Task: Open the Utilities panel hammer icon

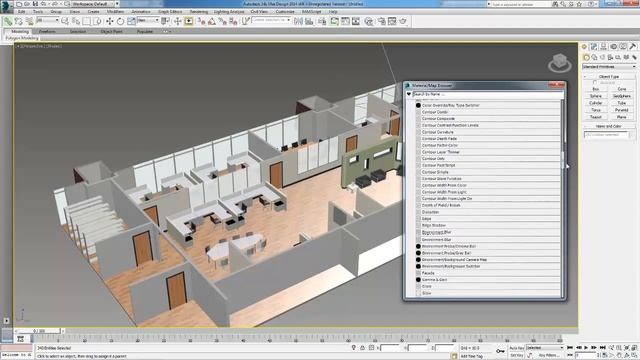Action: [633, 47]
